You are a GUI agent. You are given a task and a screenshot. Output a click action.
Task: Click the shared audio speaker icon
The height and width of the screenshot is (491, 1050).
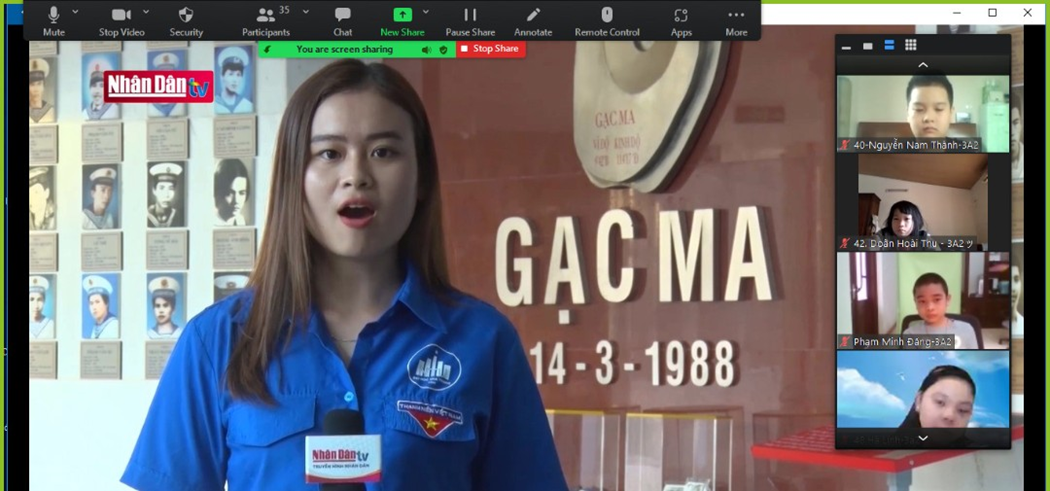426,50
